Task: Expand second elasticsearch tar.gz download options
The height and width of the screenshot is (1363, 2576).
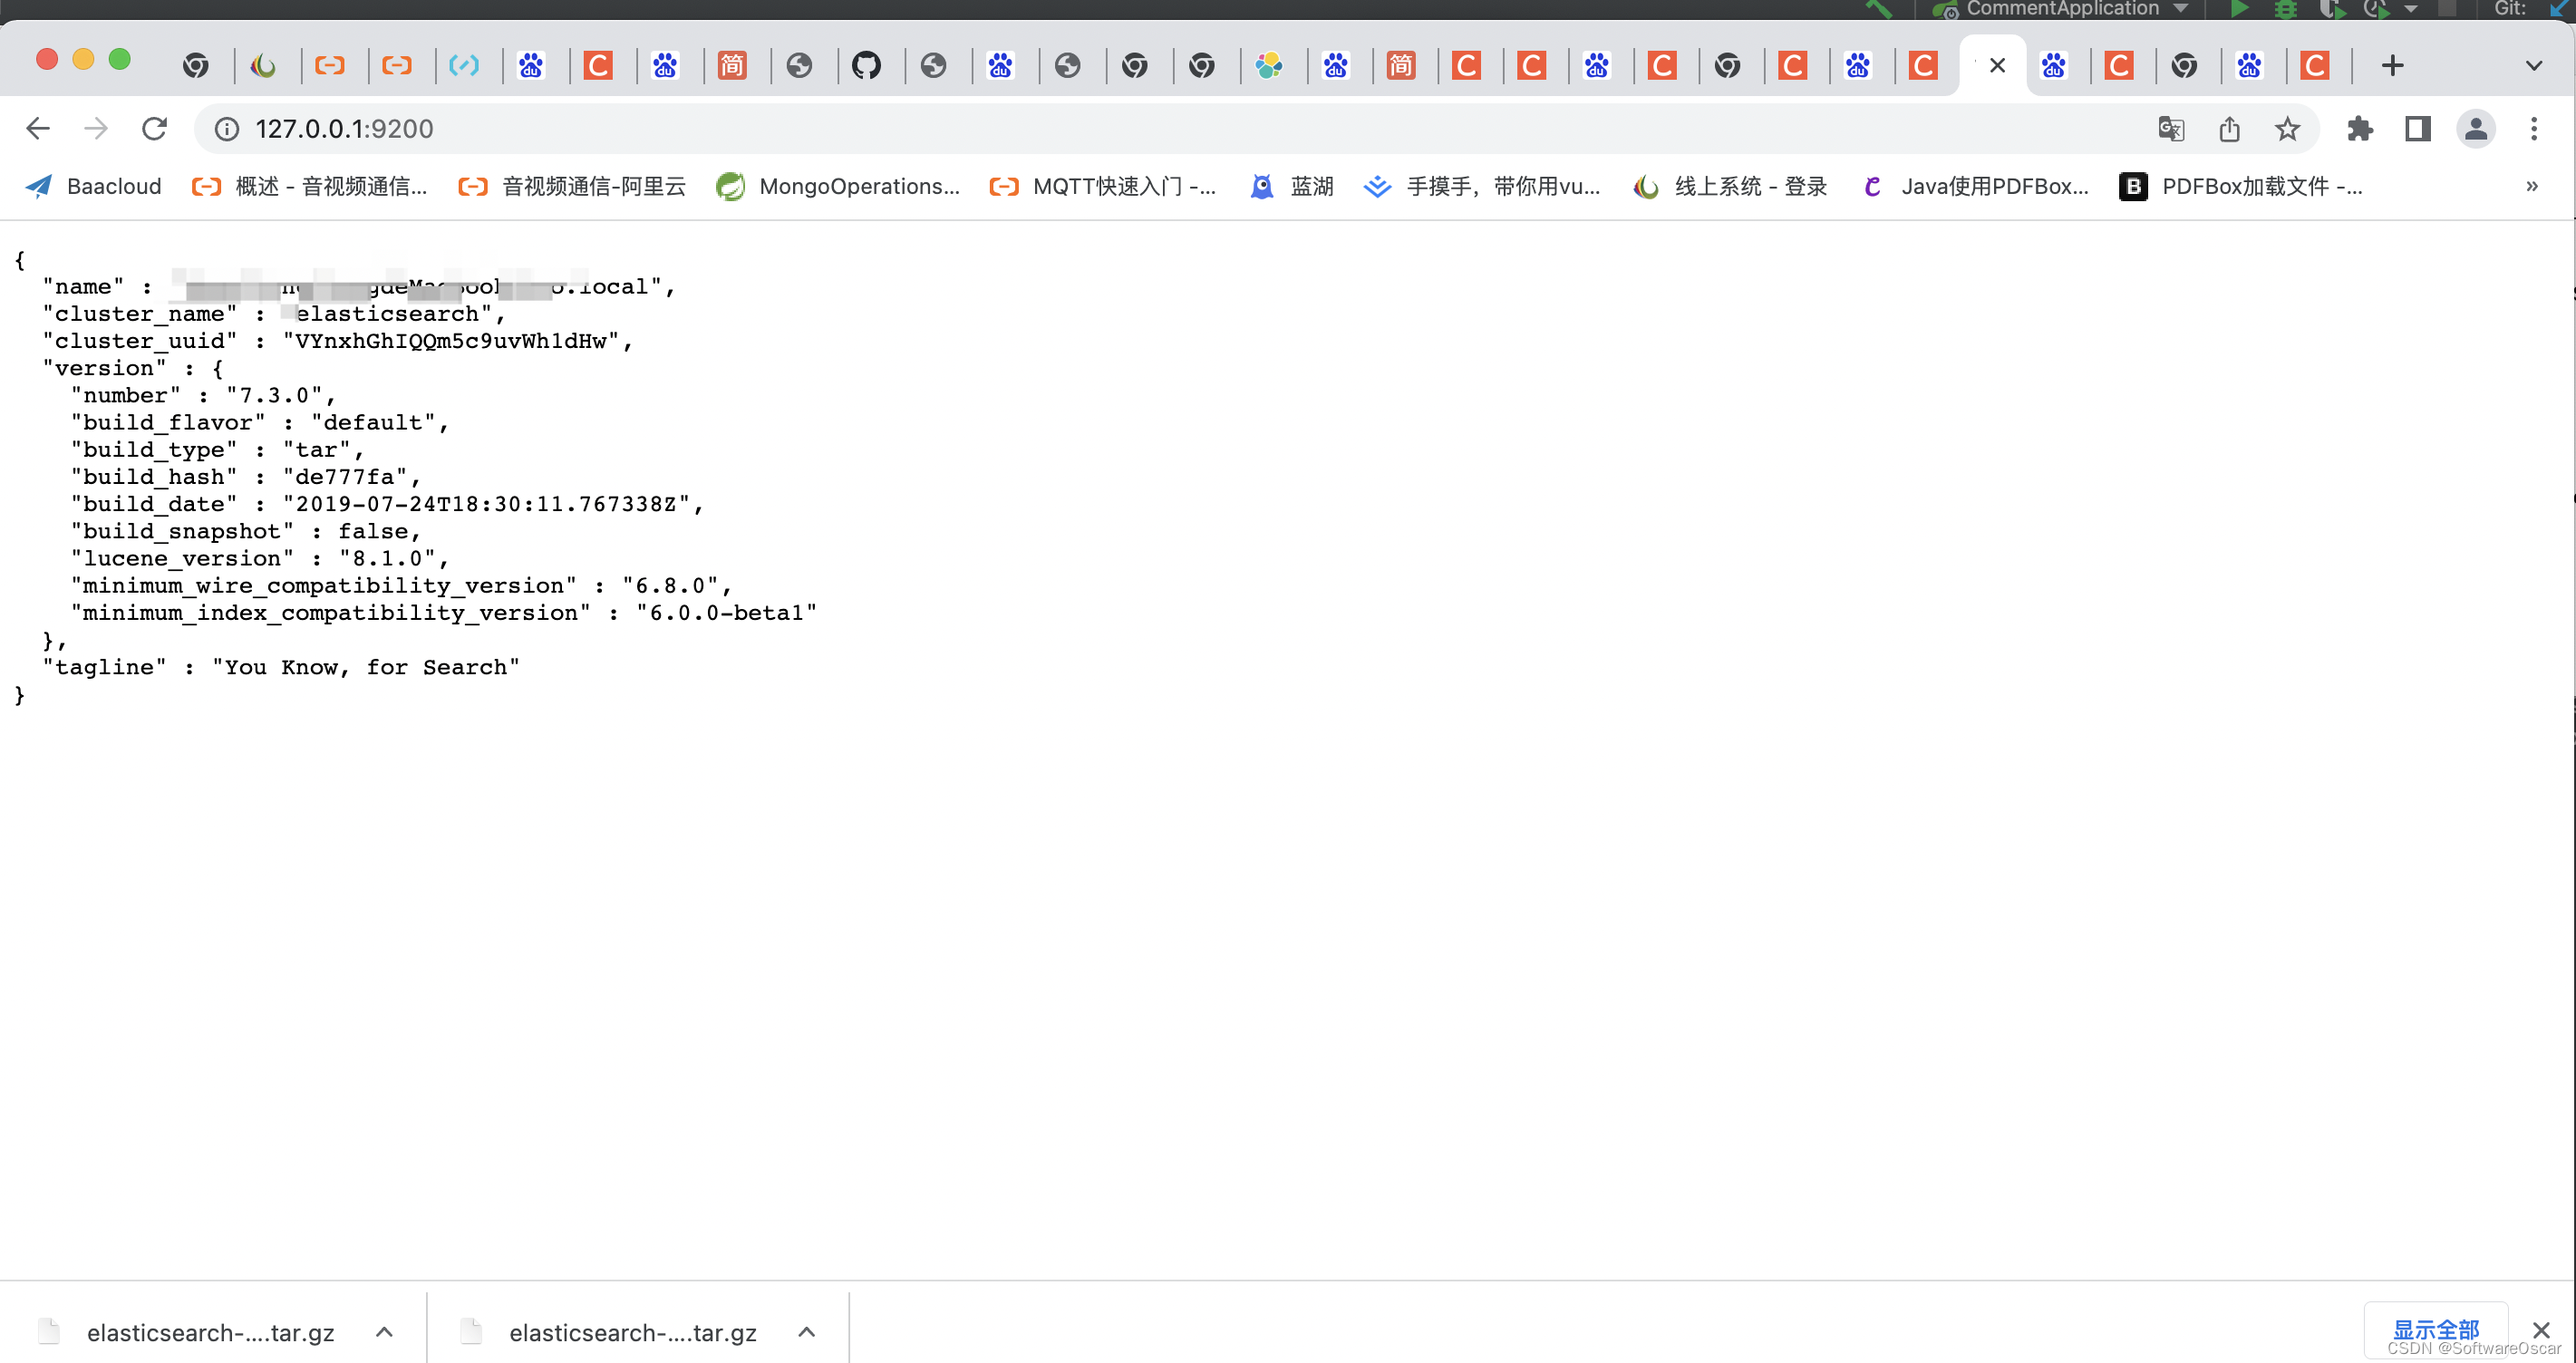Action: tap(807, 1333)
